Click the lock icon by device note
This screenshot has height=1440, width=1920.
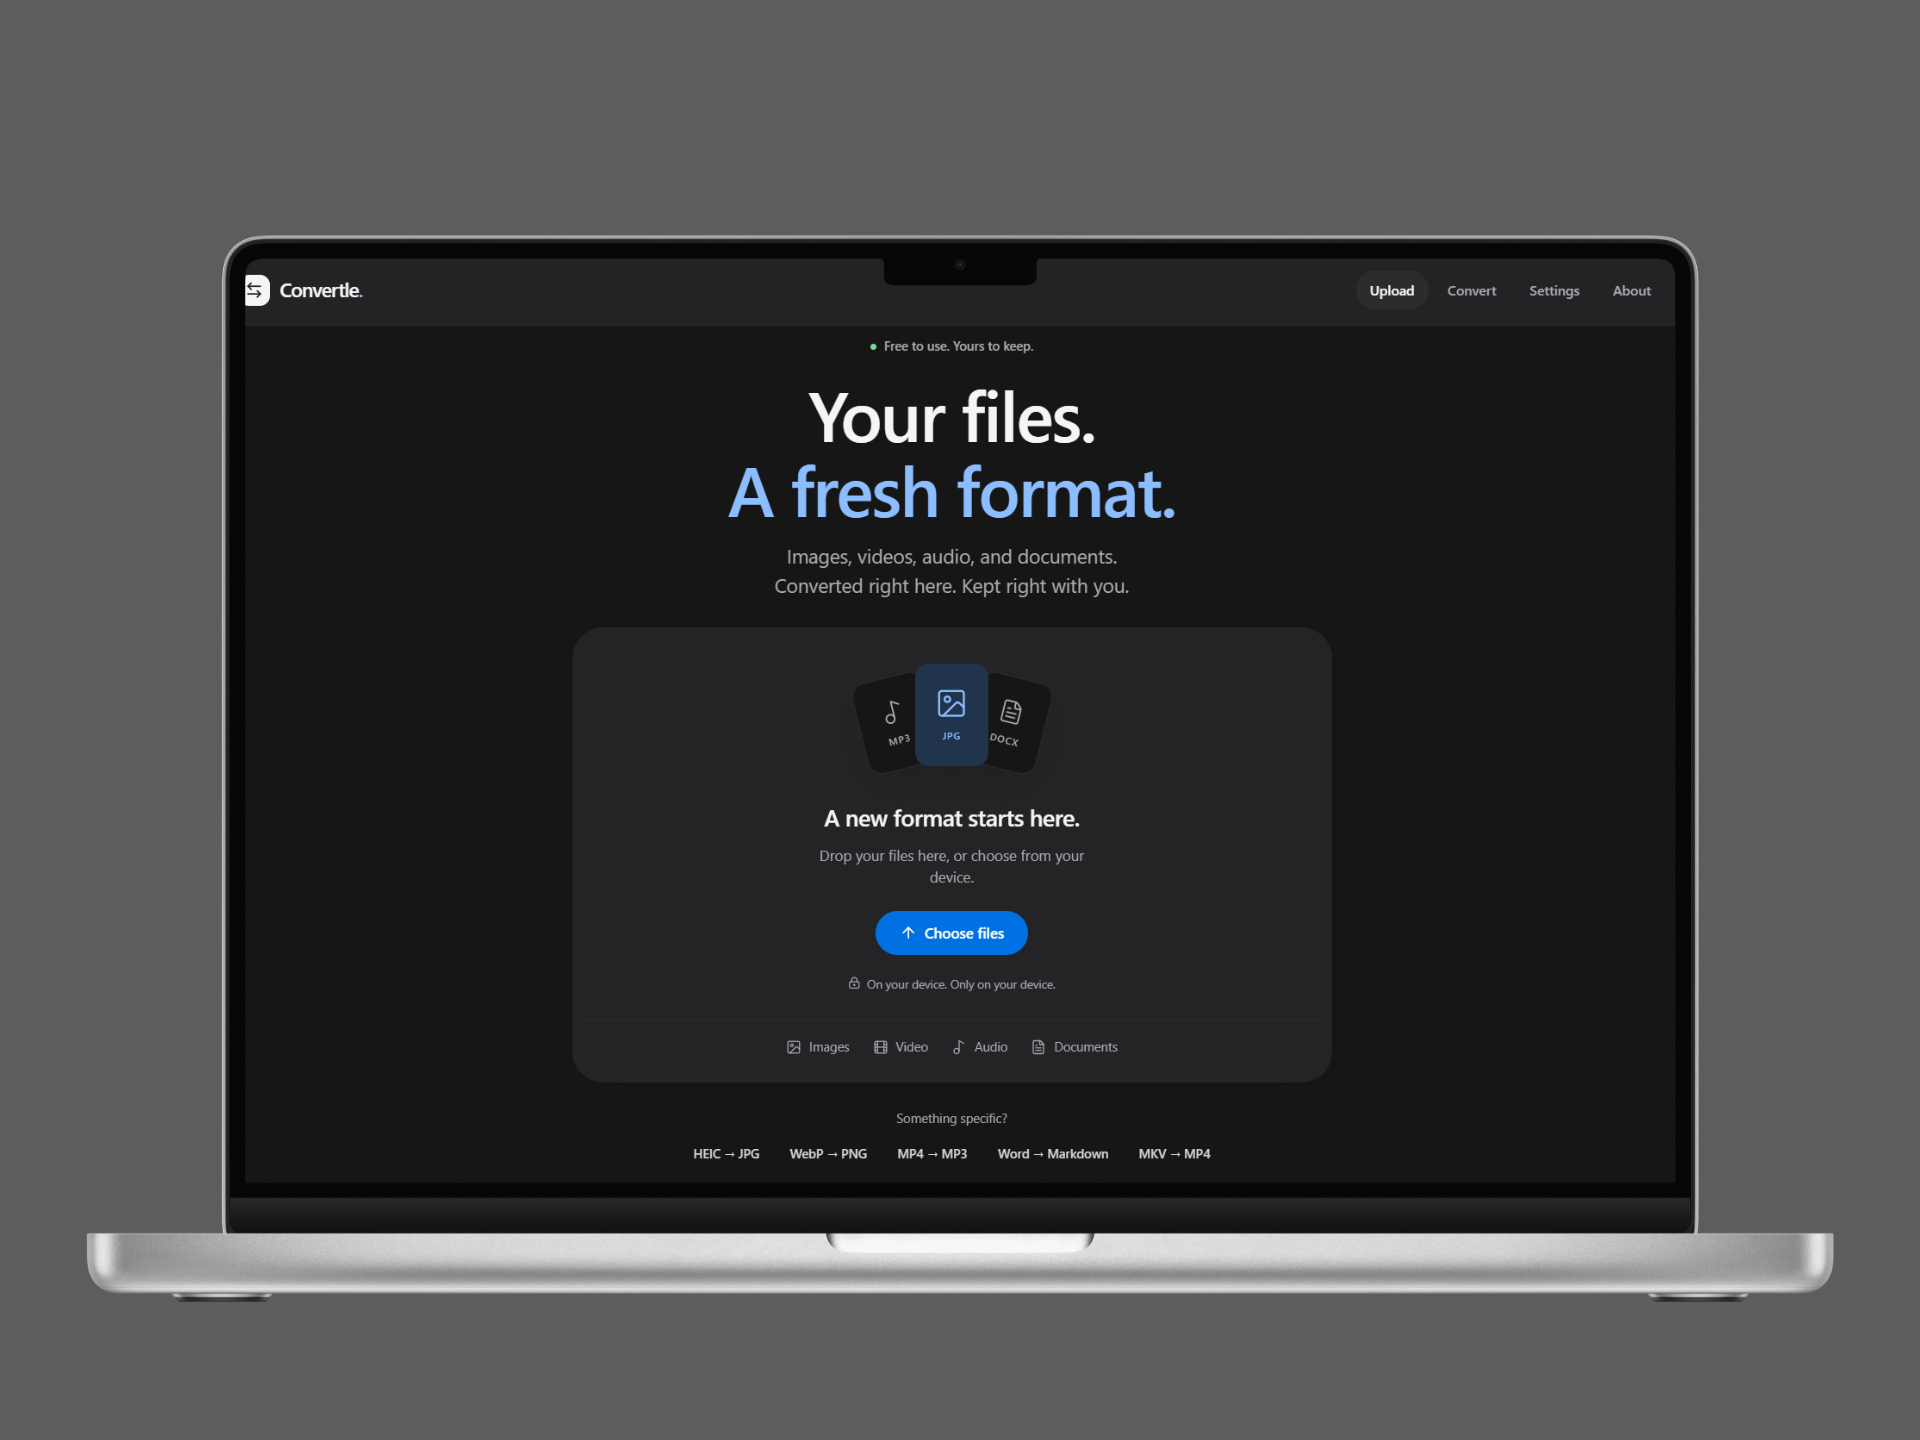(854, 983)
